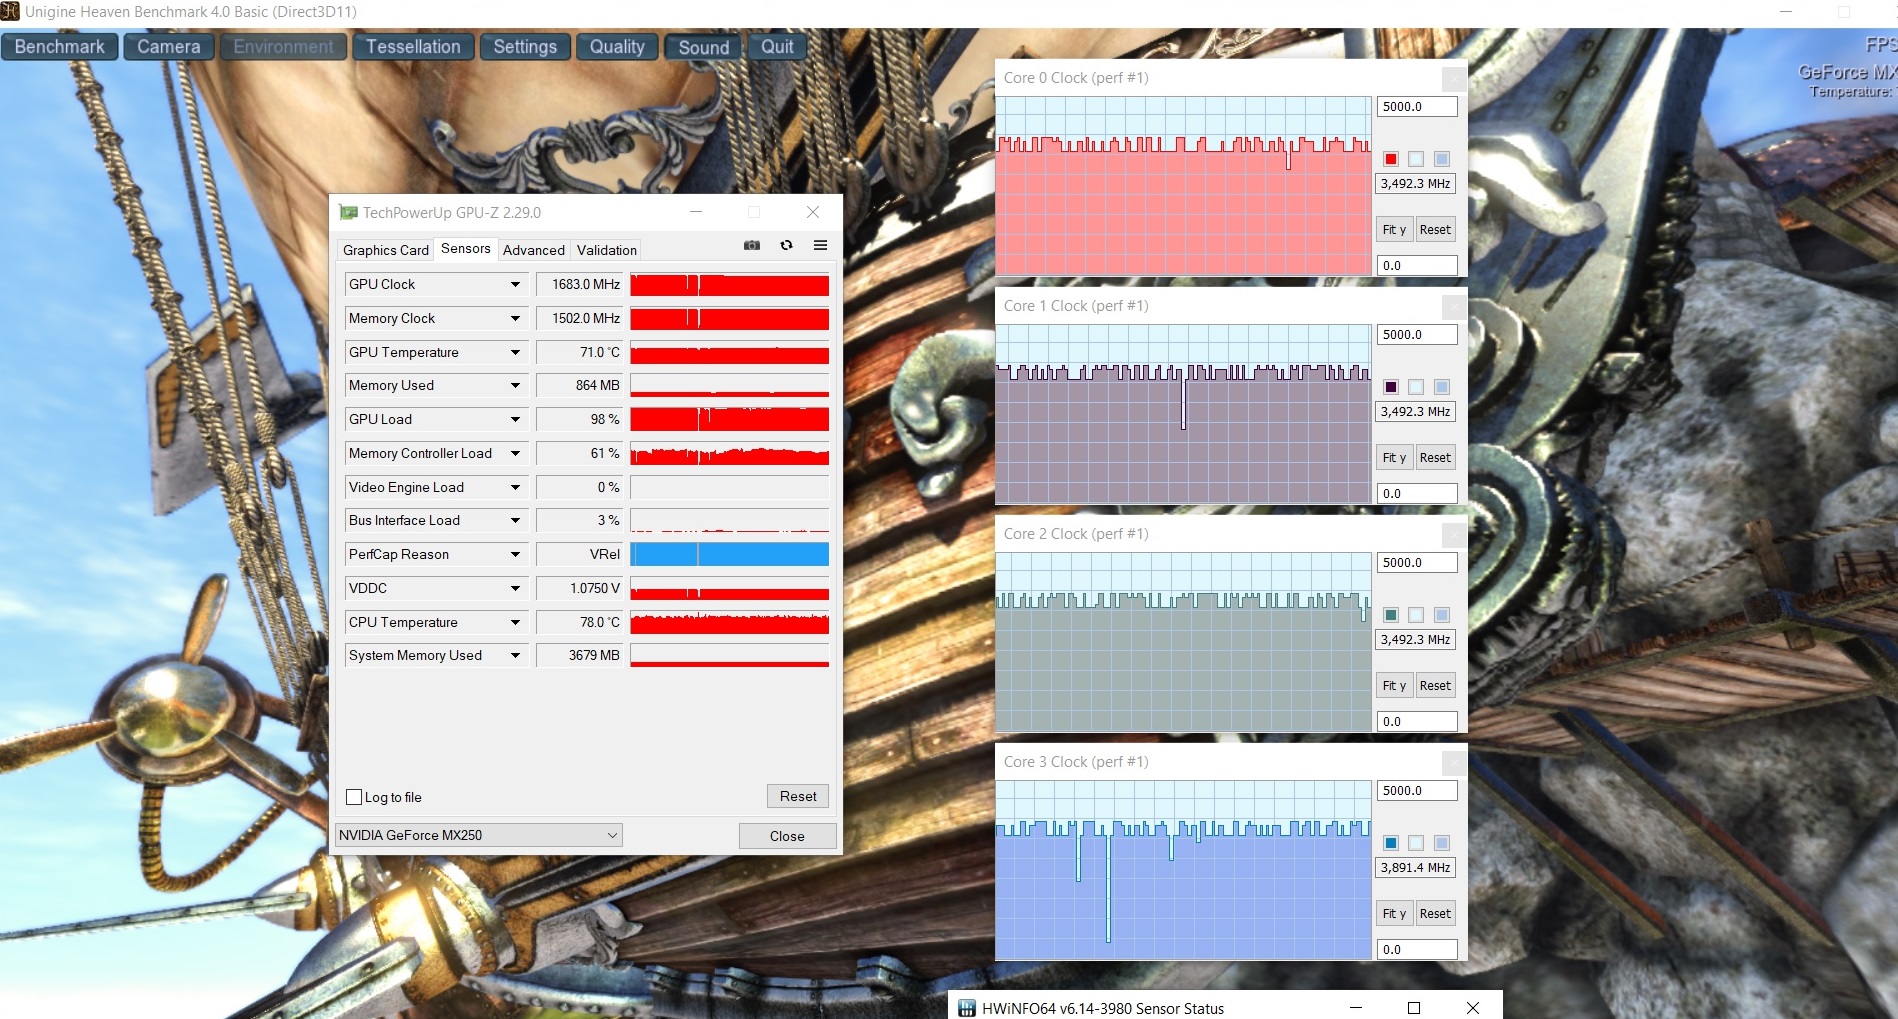The height and width of the screenshot is (1019, 1898).
Task: Open the Tessellation menu in Heaven Benchmark
Action: pyautogui.click(x=413, y=47)
